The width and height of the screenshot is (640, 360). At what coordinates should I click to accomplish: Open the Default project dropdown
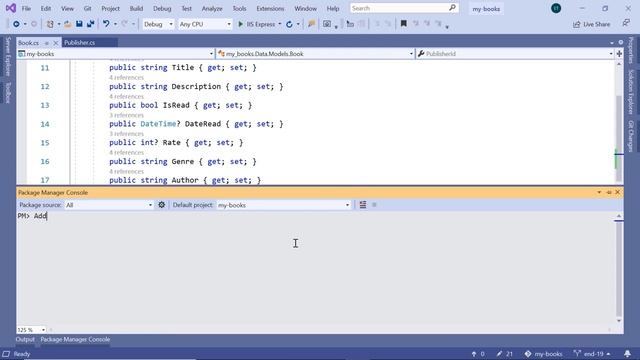tap(283, 205)
